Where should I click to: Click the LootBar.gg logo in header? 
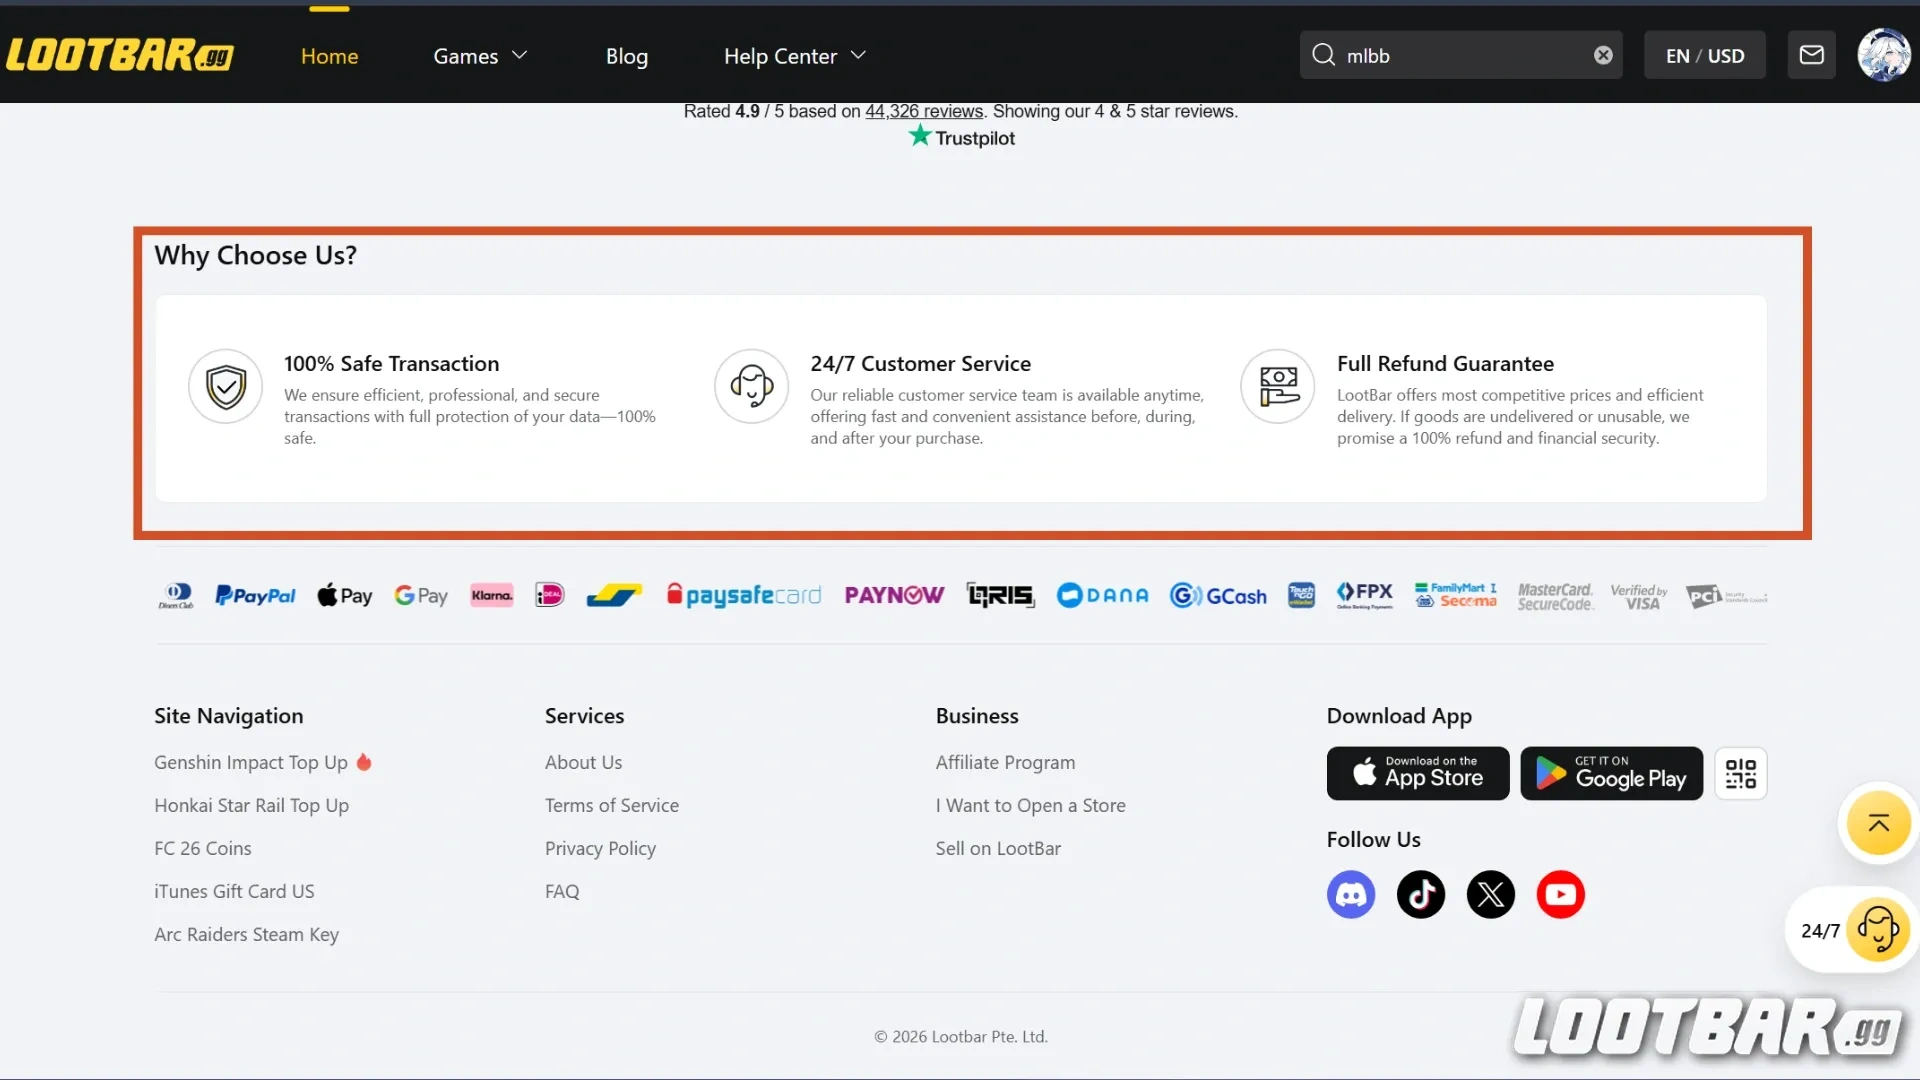[x=120, y=55]
